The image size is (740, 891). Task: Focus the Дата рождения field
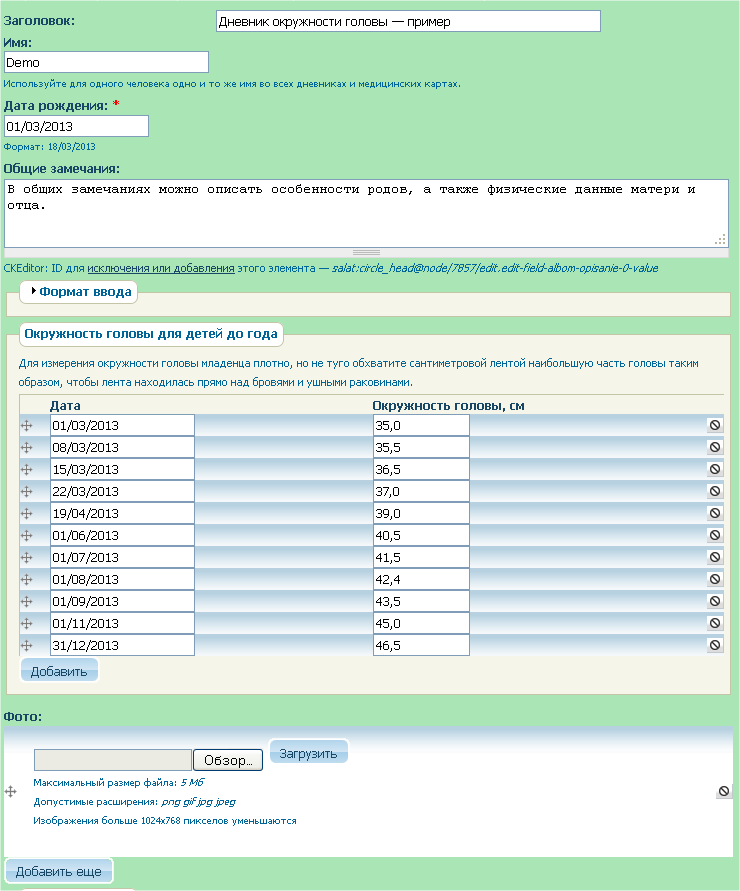coord(76,126)
